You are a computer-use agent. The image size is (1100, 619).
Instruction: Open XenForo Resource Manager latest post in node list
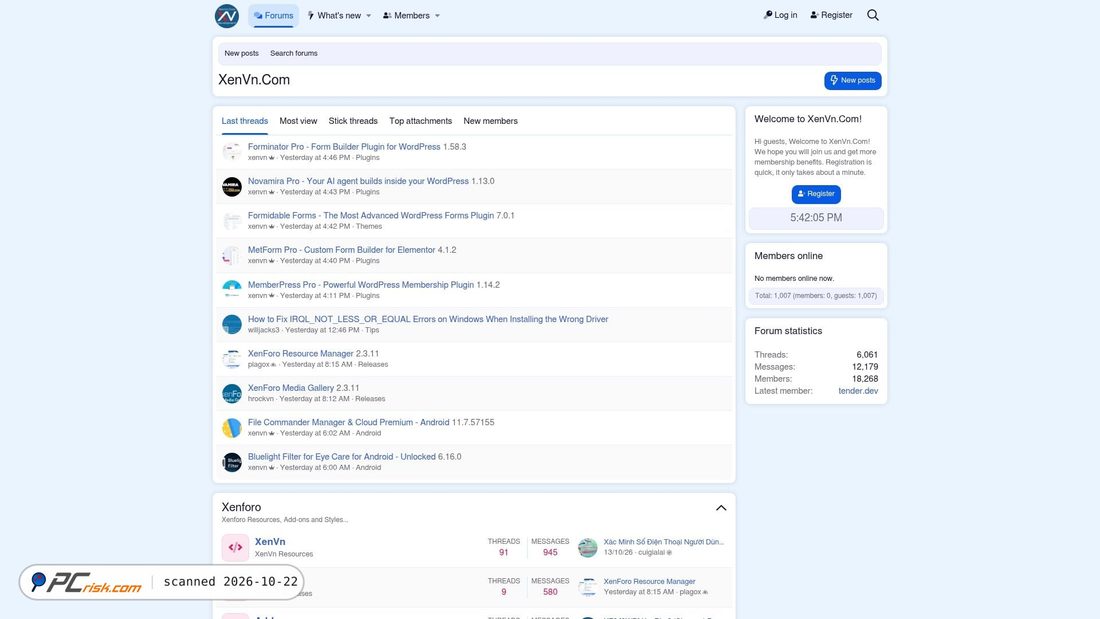tap(650, 581)
